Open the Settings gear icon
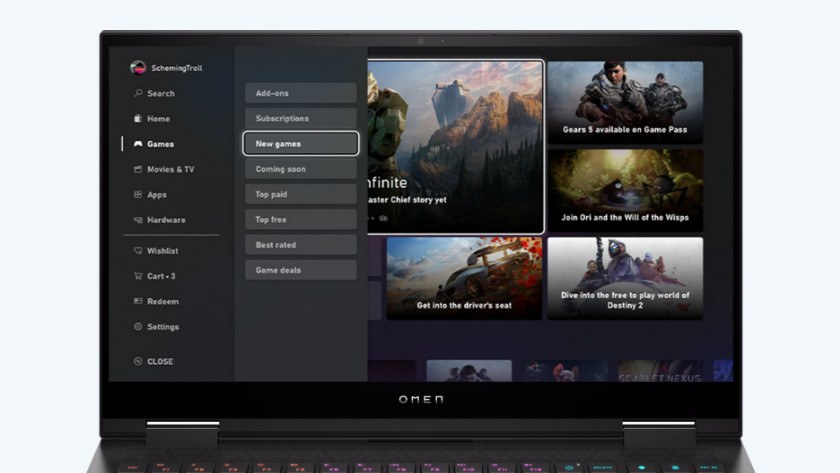Viewport: 840px width, 473px height. (138, 327)
